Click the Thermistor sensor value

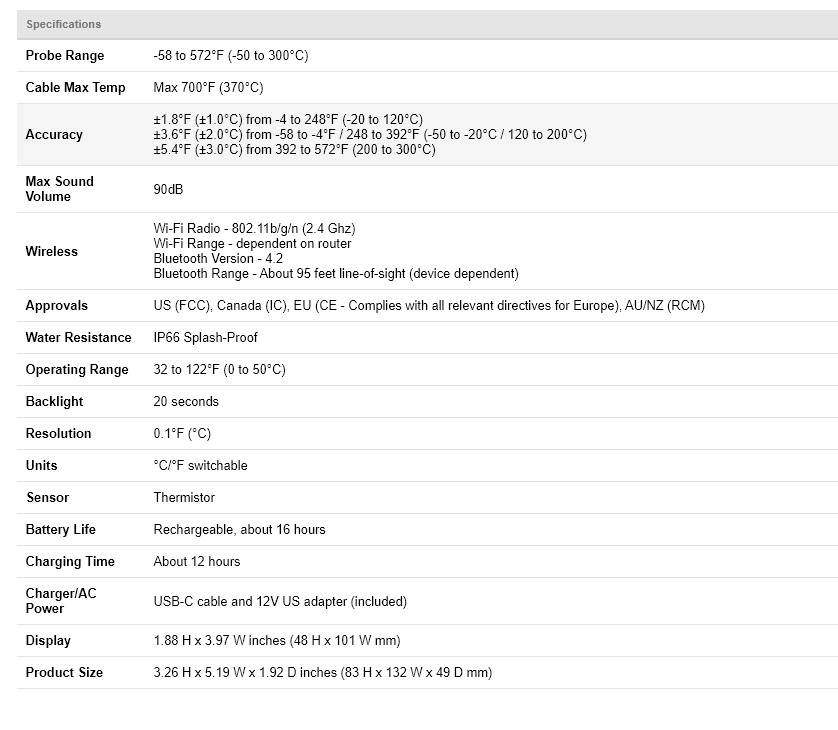tap(184, 498)
